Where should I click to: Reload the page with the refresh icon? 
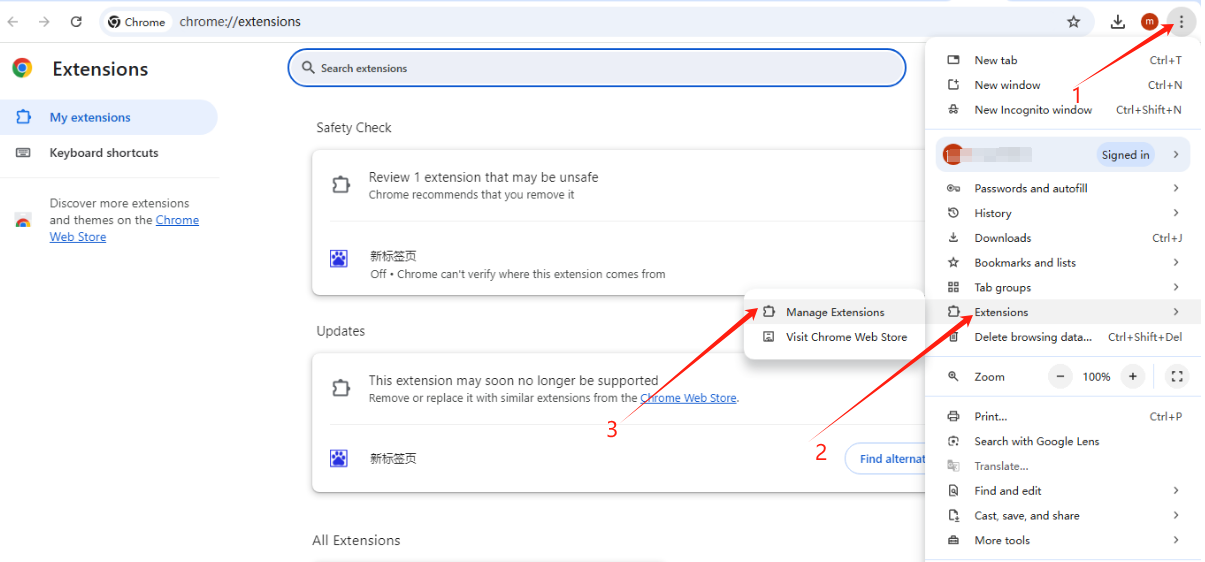tap(77, 21)
